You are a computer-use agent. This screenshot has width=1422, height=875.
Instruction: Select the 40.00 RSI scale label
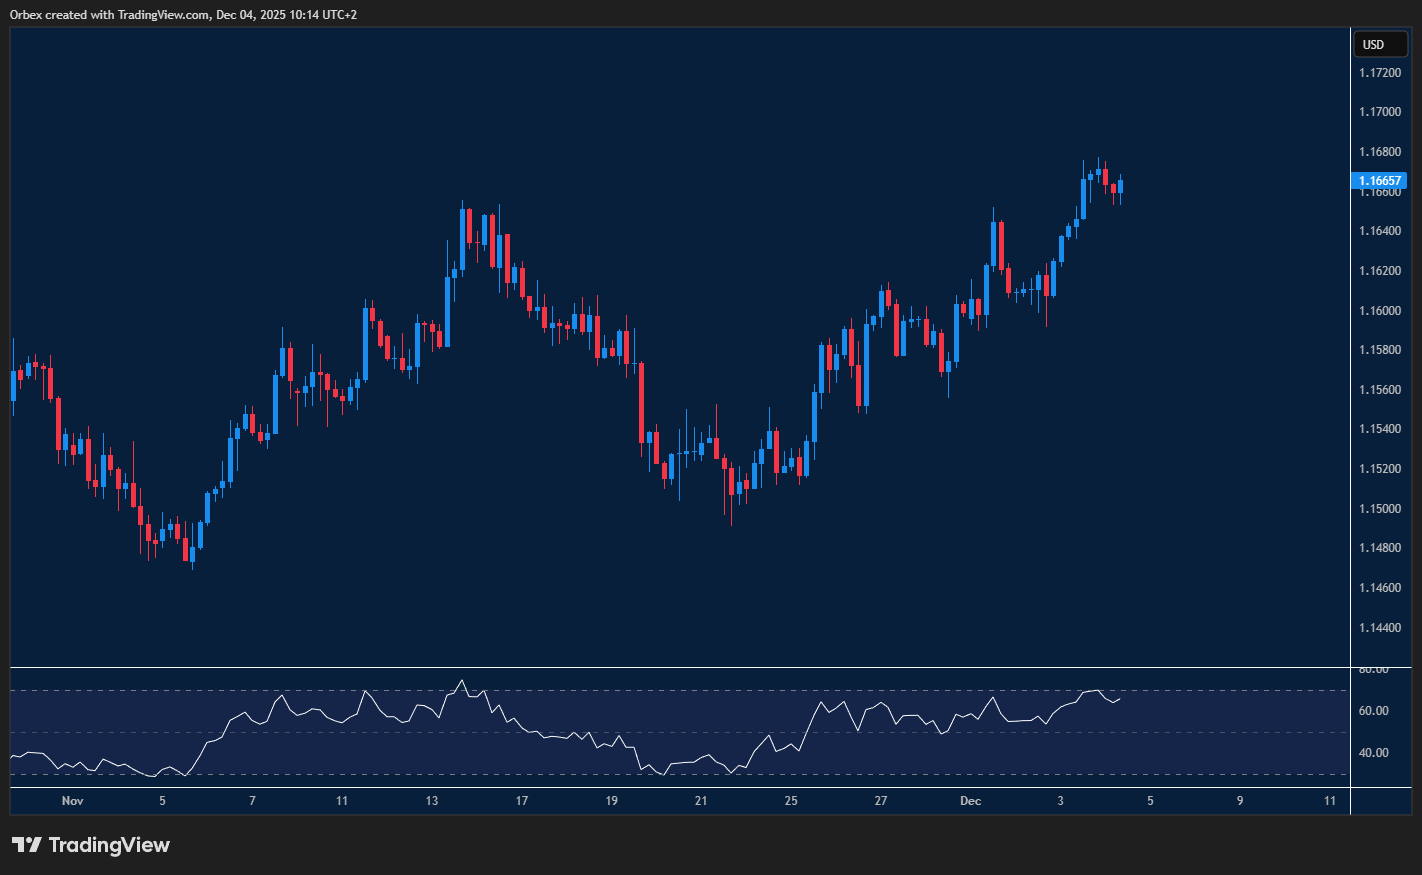pos(1375,751)
